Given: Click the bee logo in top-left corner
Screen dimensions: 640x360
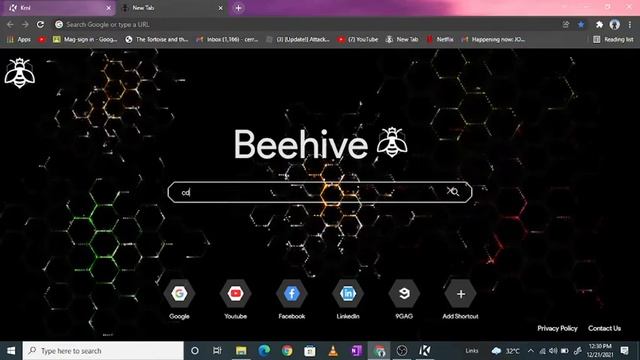Looking at the screenshot, I should click(20, 73).
